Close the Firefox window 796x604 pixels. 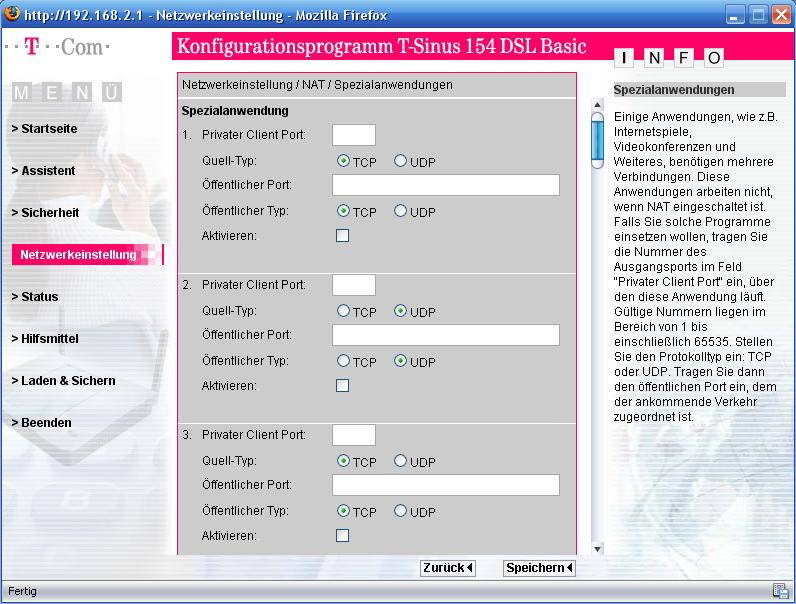(x=782, y=15)
